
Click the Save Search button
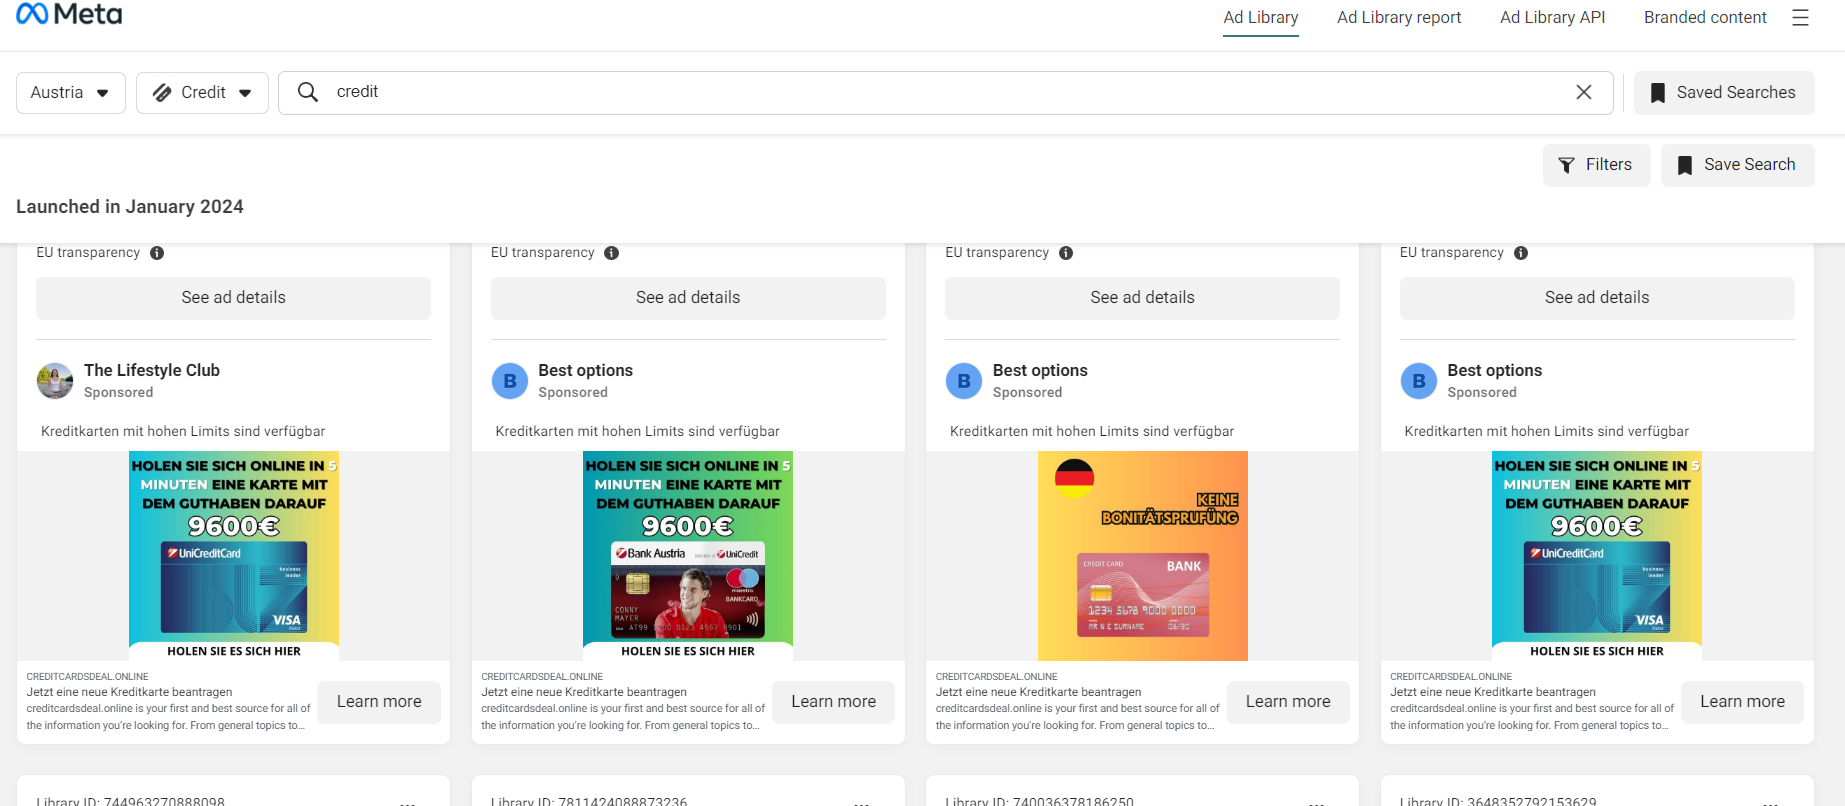tap(1737, 165)
